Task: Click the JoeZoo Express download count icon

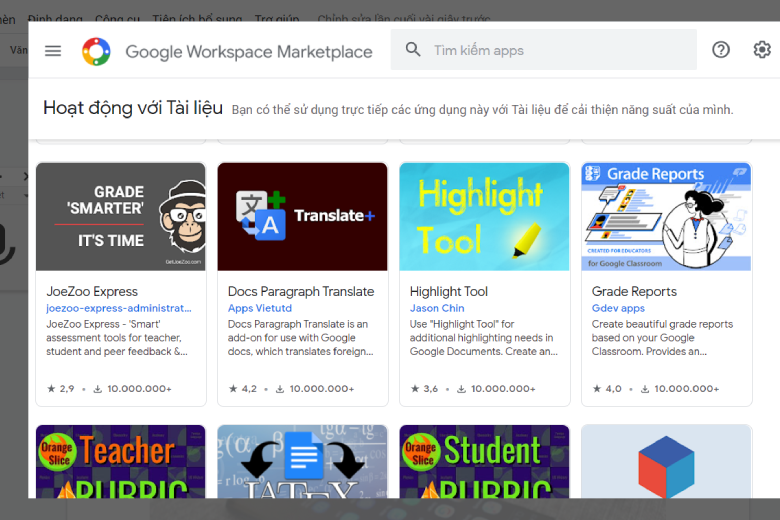Action: [x=98, y=389]
